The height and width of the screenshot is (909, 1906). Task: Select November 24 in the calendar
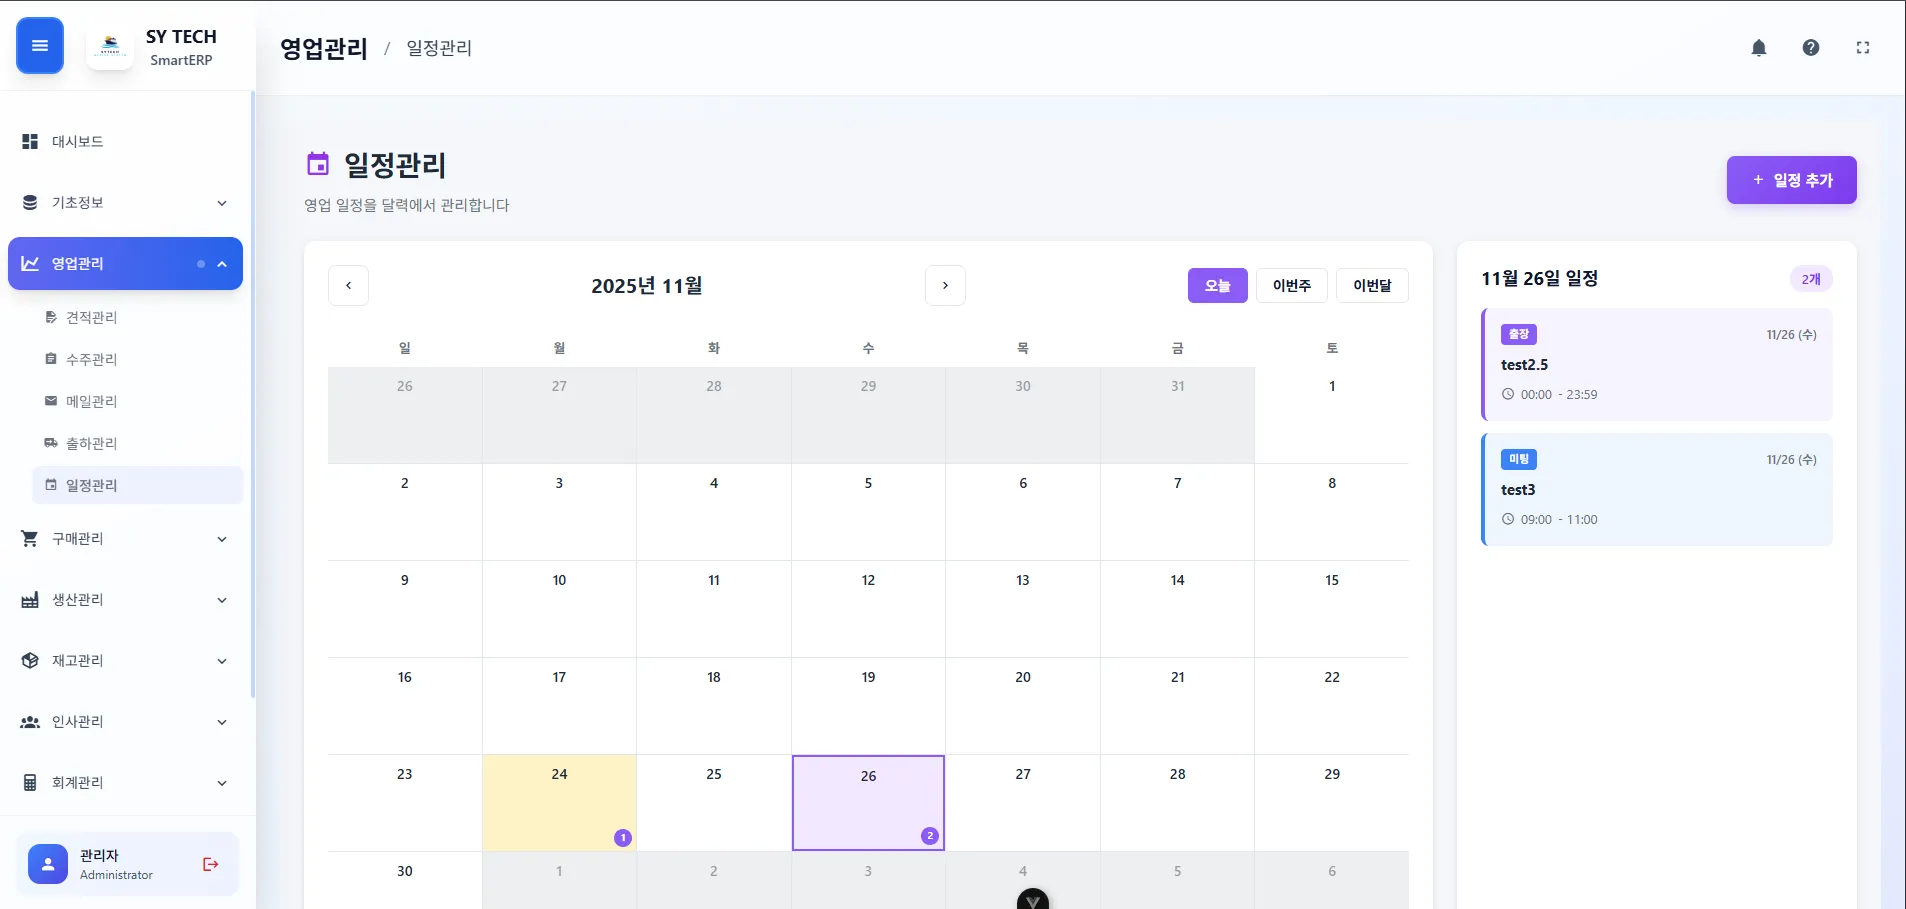click(x=559, y=803)
